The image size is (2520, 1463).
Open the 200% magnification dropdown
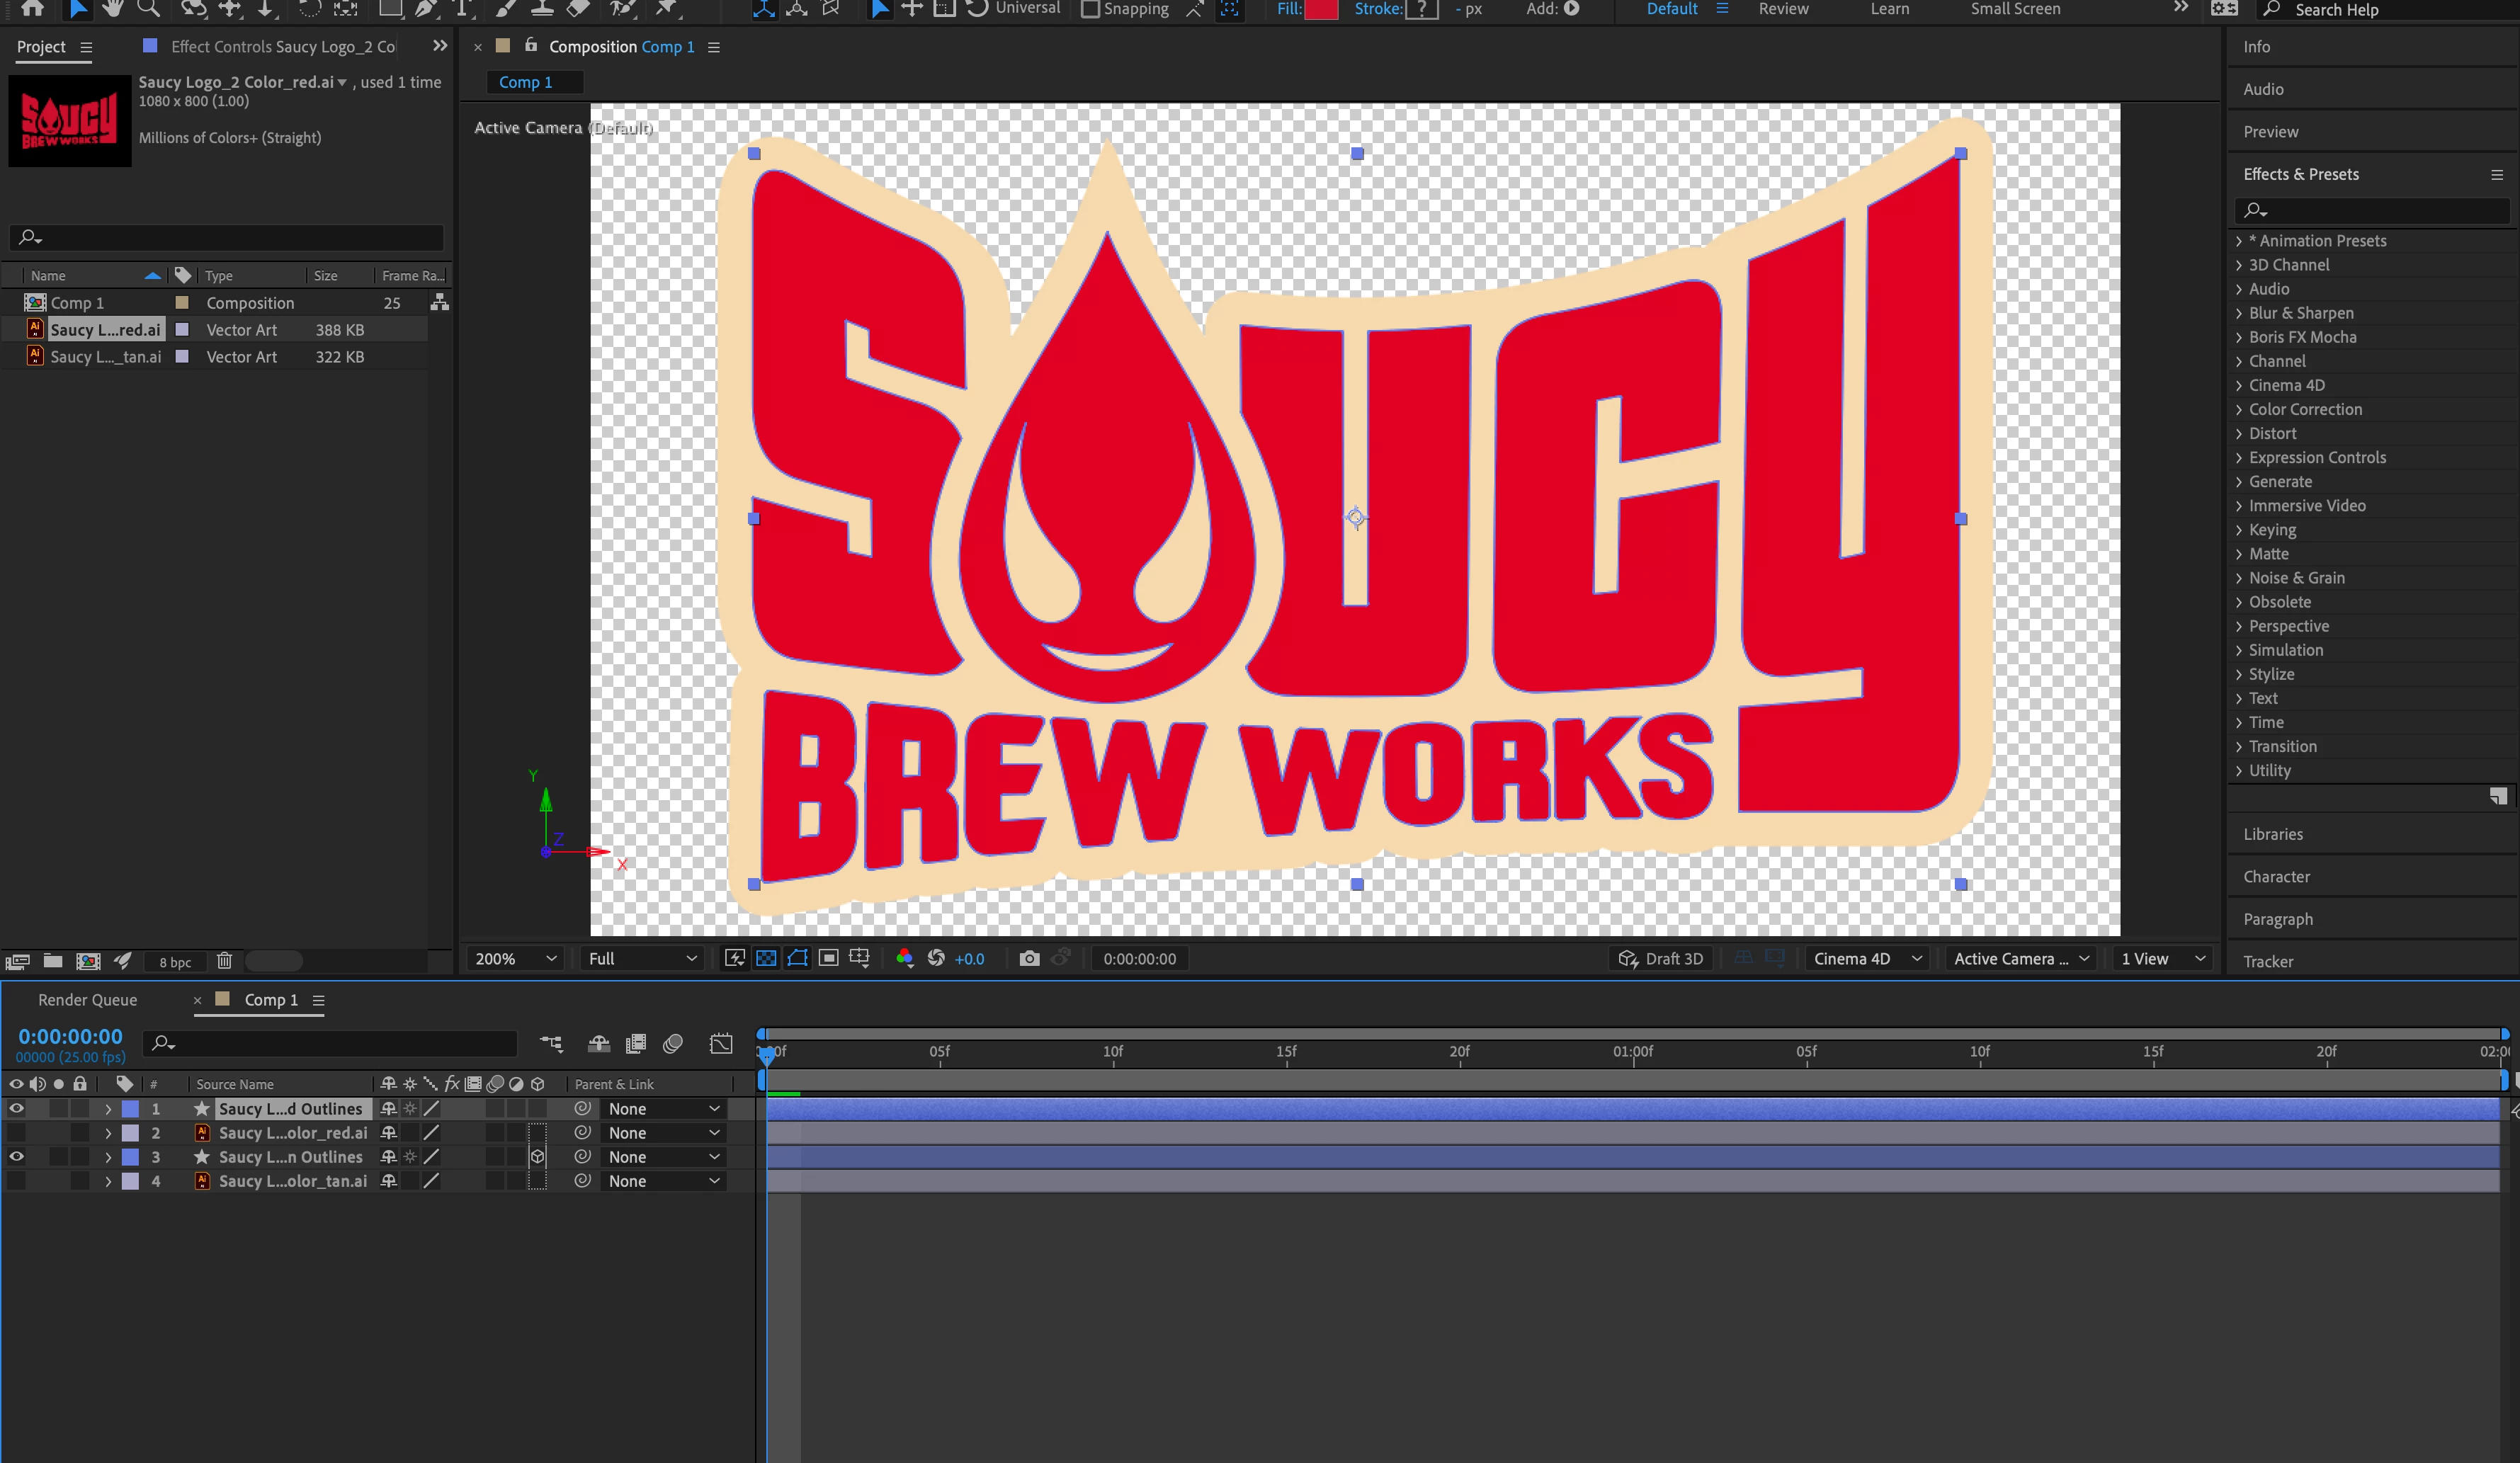pos(515,958)
